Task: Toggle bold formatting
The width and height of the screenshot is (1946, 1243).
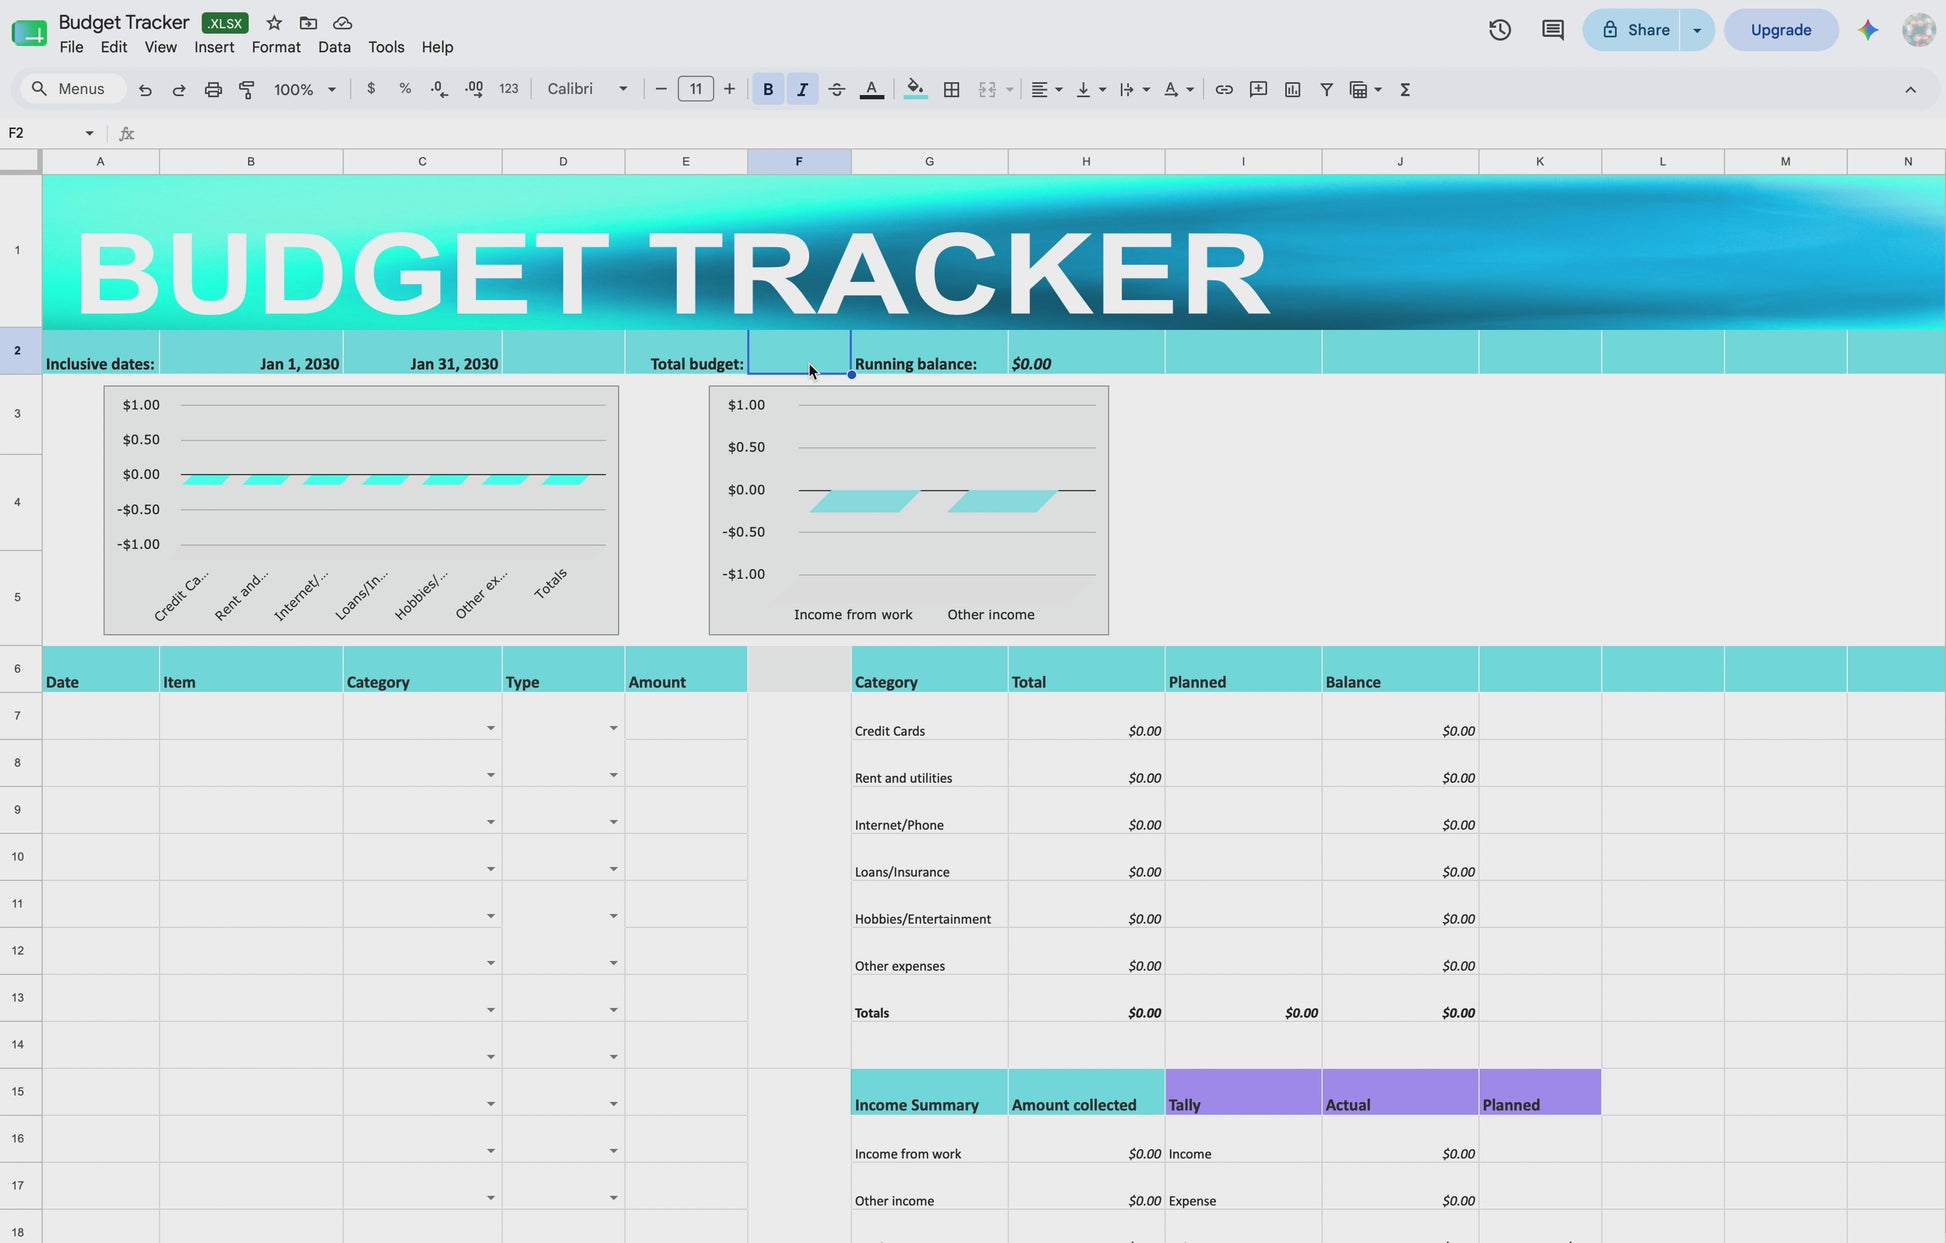Action: pyautogui.click(x=768, y=89)
